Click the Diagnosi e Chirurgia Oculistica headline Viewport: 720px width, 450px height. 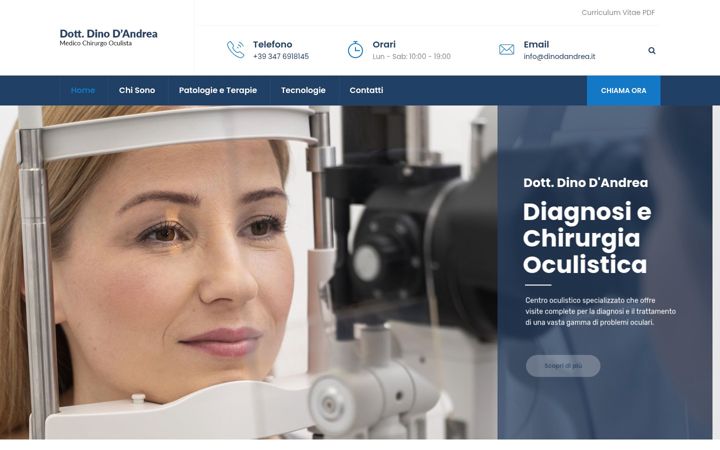click(x=587, y=238)
